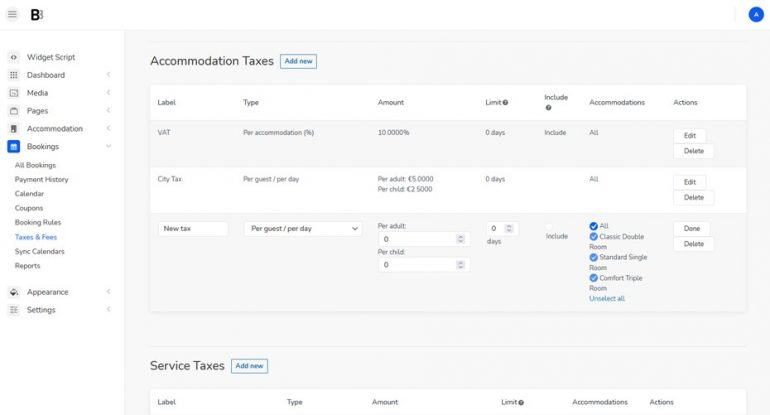Click help icon beside Service Taxes Limit

click(521, 402)
